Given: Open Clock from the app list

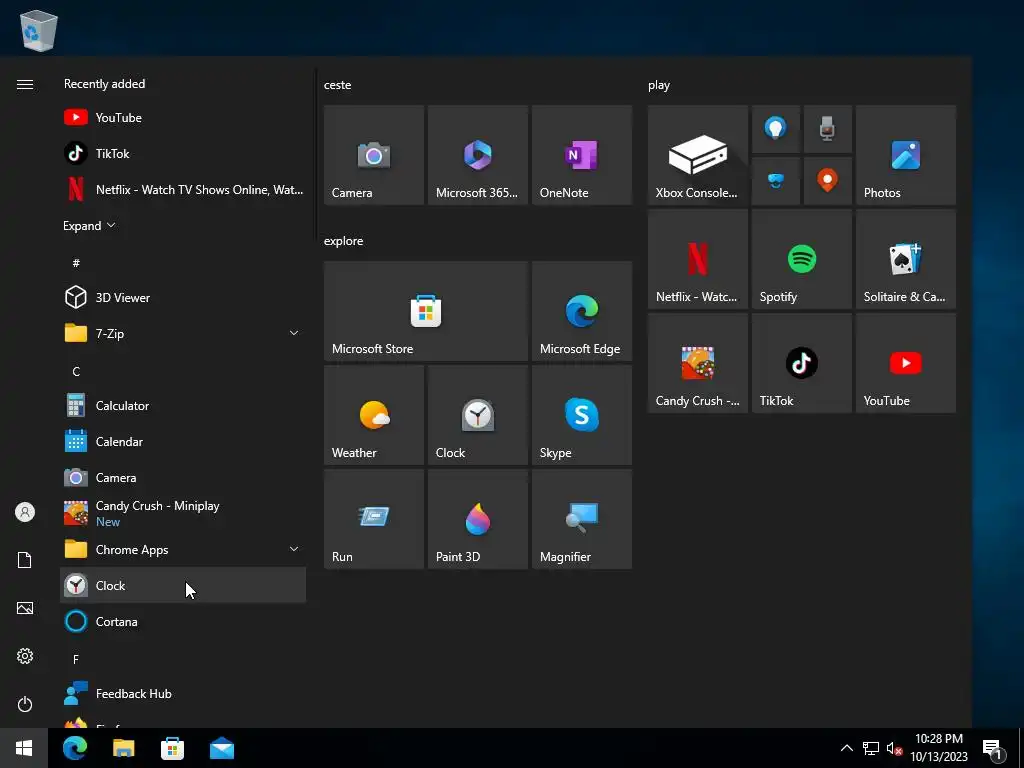Looking at the screenshot, I should click(183, 585).
